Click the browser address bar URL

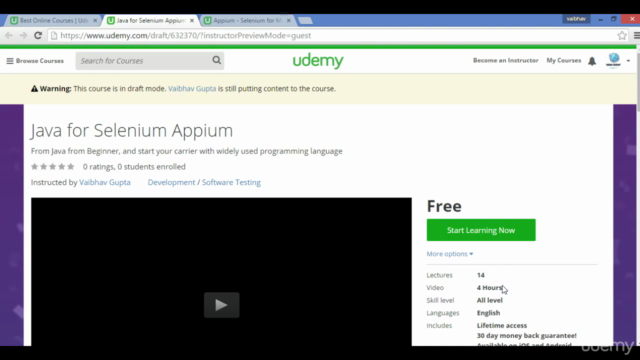coord(186,36)
